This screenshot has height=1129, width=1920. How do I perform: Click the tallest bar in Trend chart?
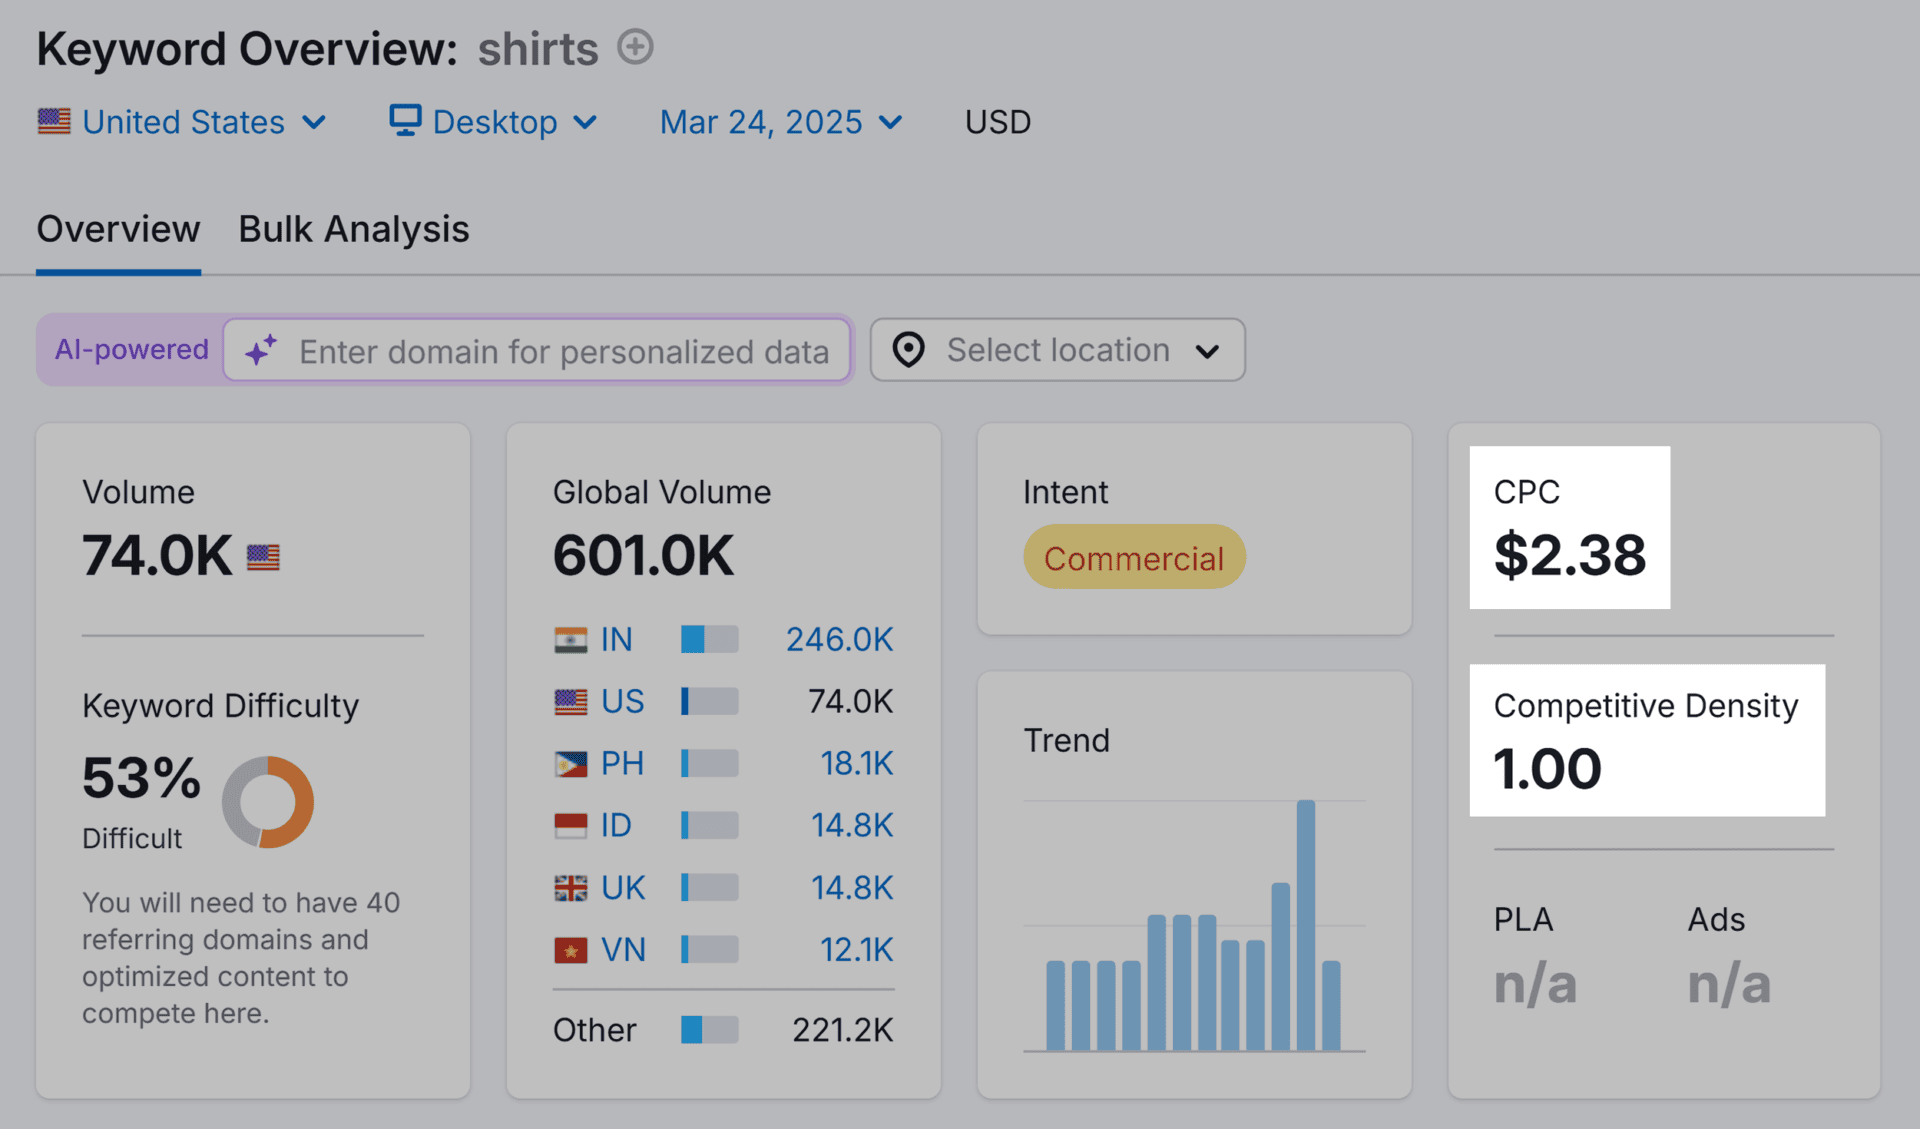(x=1305, y=924)
